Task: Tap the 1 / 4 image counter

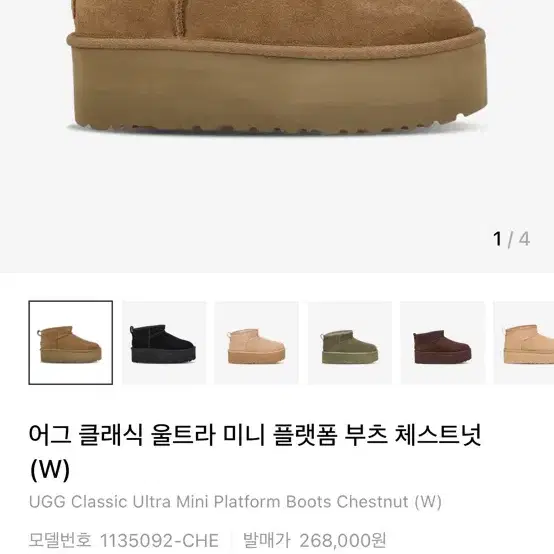Action: click(511, 239)
